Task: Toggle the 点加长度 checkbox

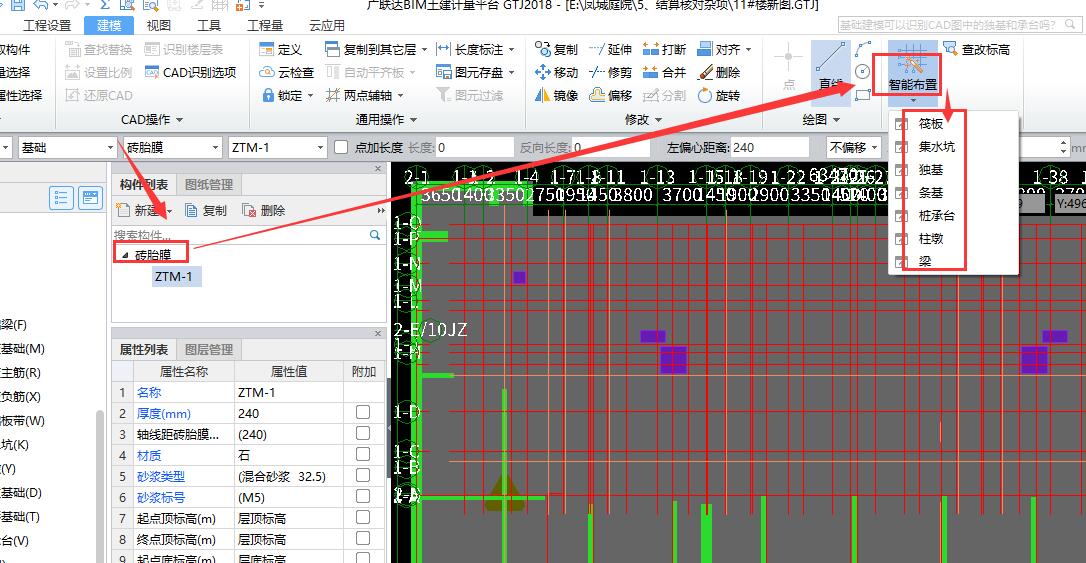Action: [341, 148]
